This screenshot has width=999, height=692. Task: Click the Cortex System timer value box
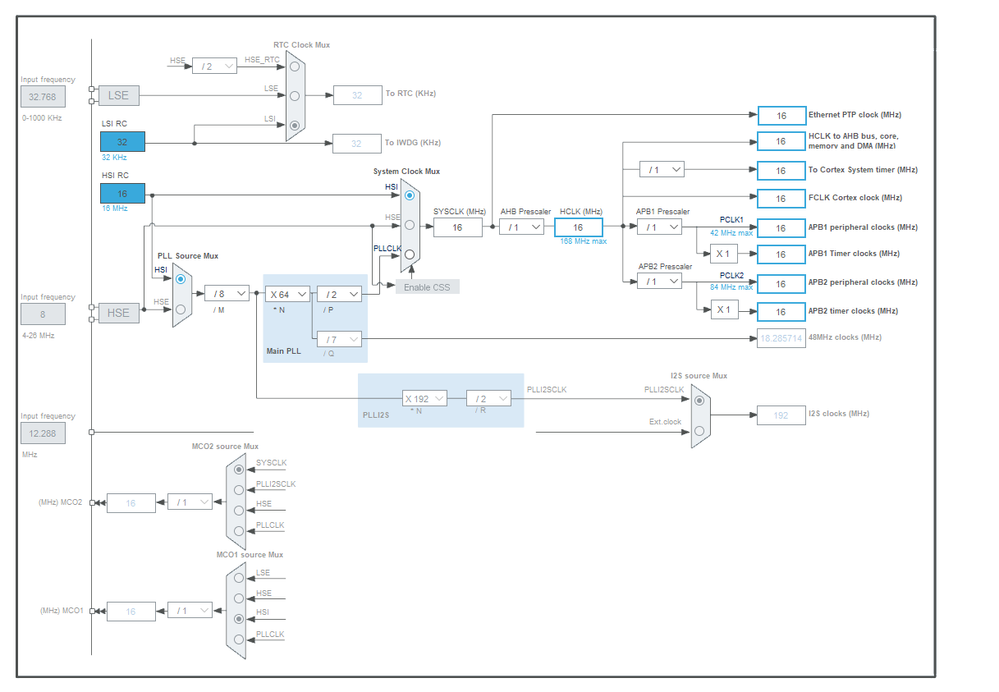[x=781, y=171]
